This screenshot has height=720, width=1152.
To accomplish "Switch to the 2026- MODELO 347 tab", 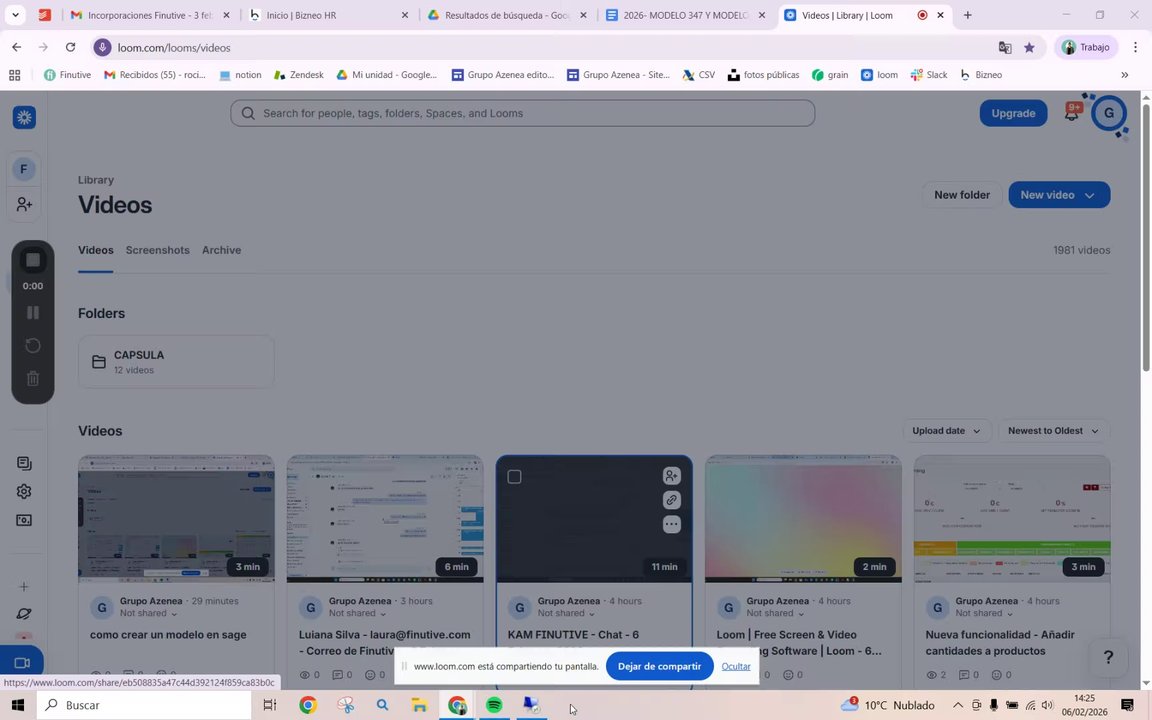I will [686, 15].
